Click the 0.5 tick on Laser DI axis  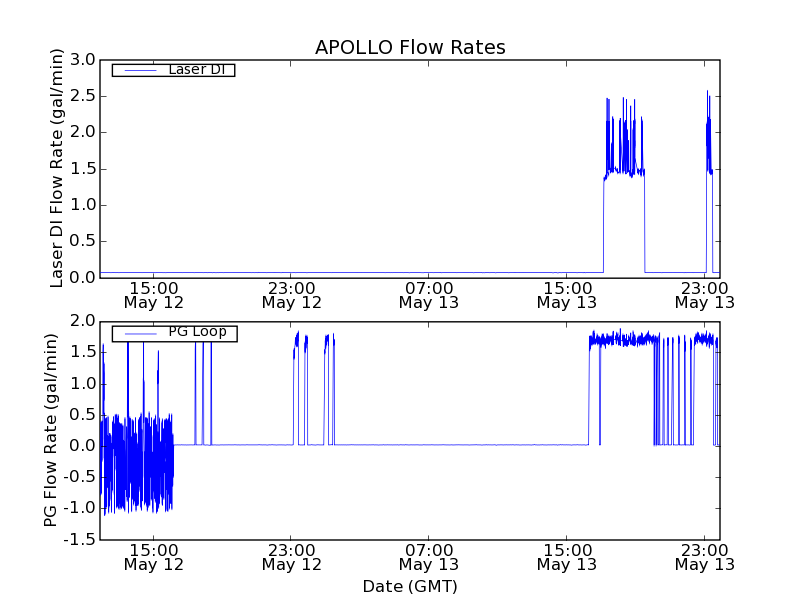pos(84,241)
